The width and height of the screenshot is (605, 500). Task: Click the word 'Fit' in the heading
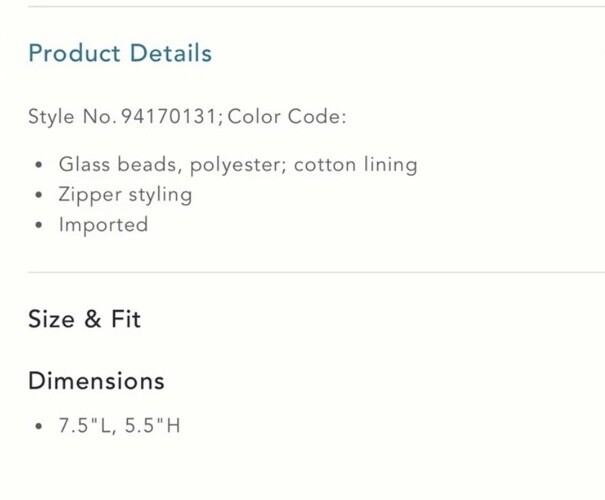coord(126,319)
